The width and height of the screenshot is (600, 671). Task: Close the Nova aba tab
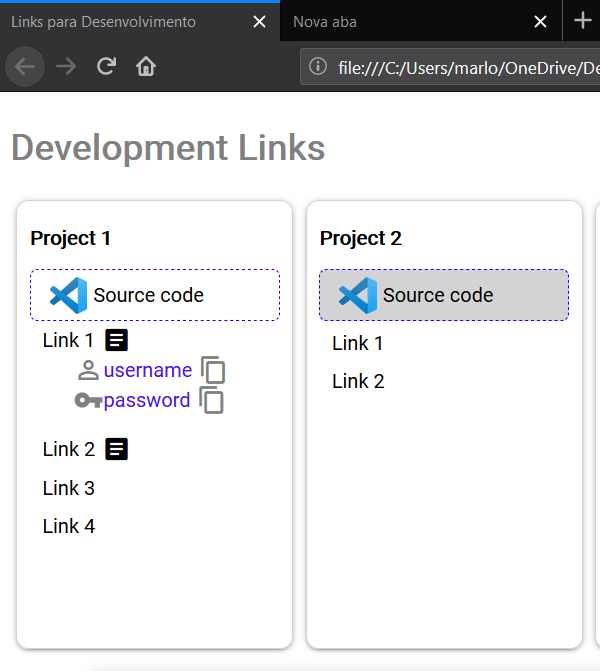(x=541, y=21)
